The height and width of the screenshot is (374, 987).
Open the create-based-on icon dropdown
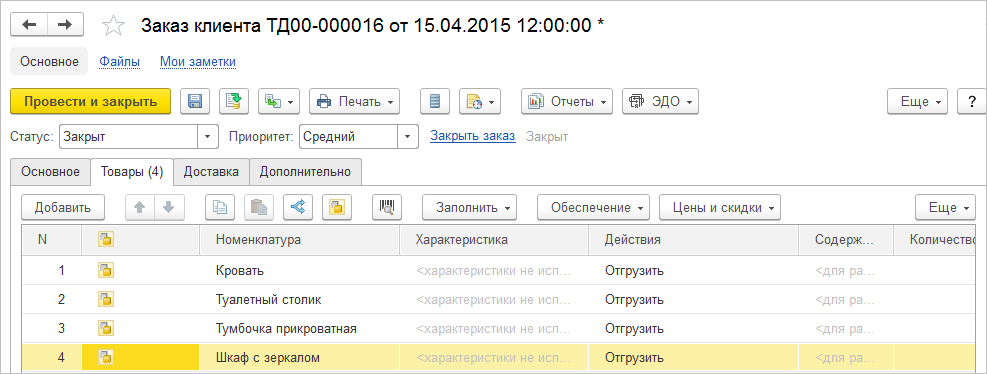coord(279,101)
